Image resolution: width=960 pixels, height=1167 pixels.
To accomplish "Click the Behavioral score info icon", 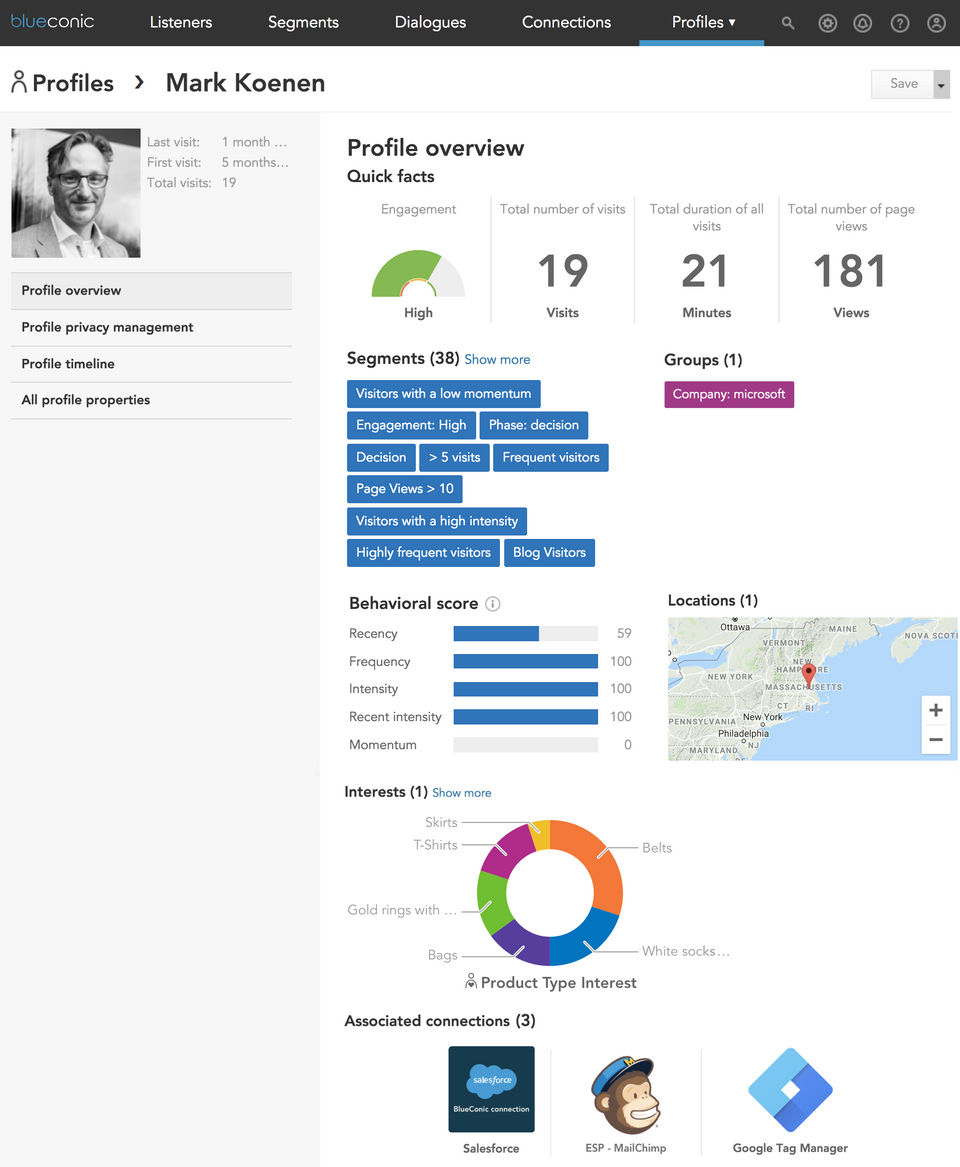I will [493, 604].
